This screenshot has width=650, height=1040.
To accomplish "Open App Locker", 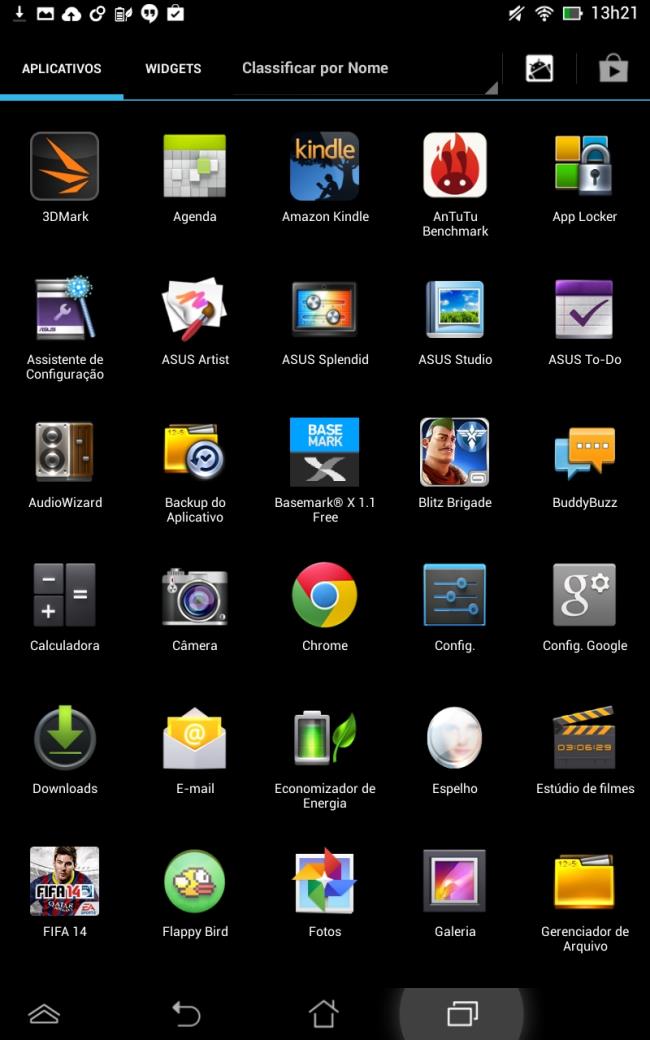I will pyautogui.click(x=584, y=166).
